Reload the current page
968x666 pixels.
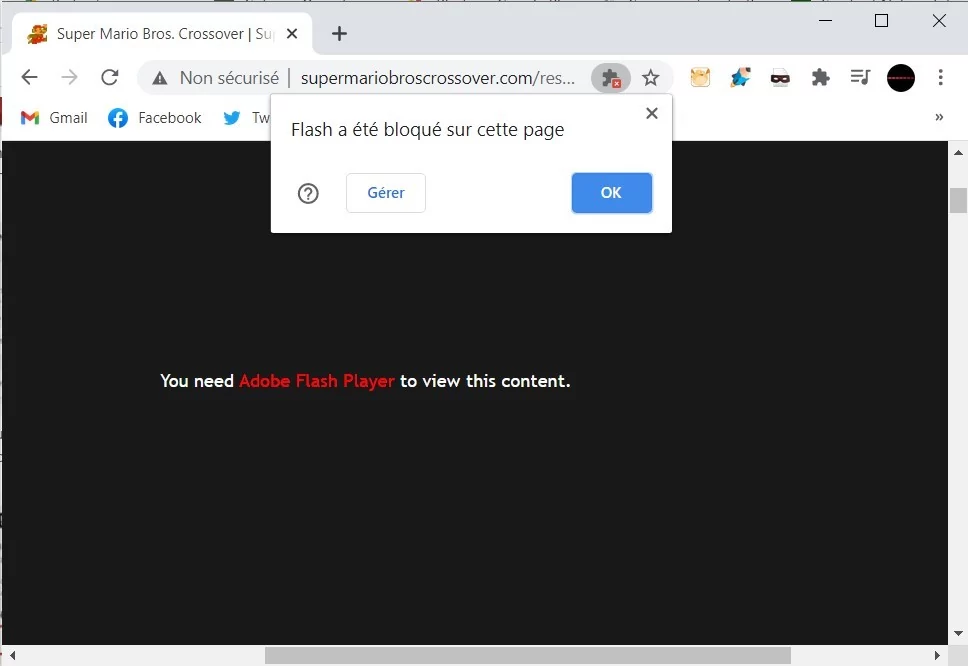110,77
